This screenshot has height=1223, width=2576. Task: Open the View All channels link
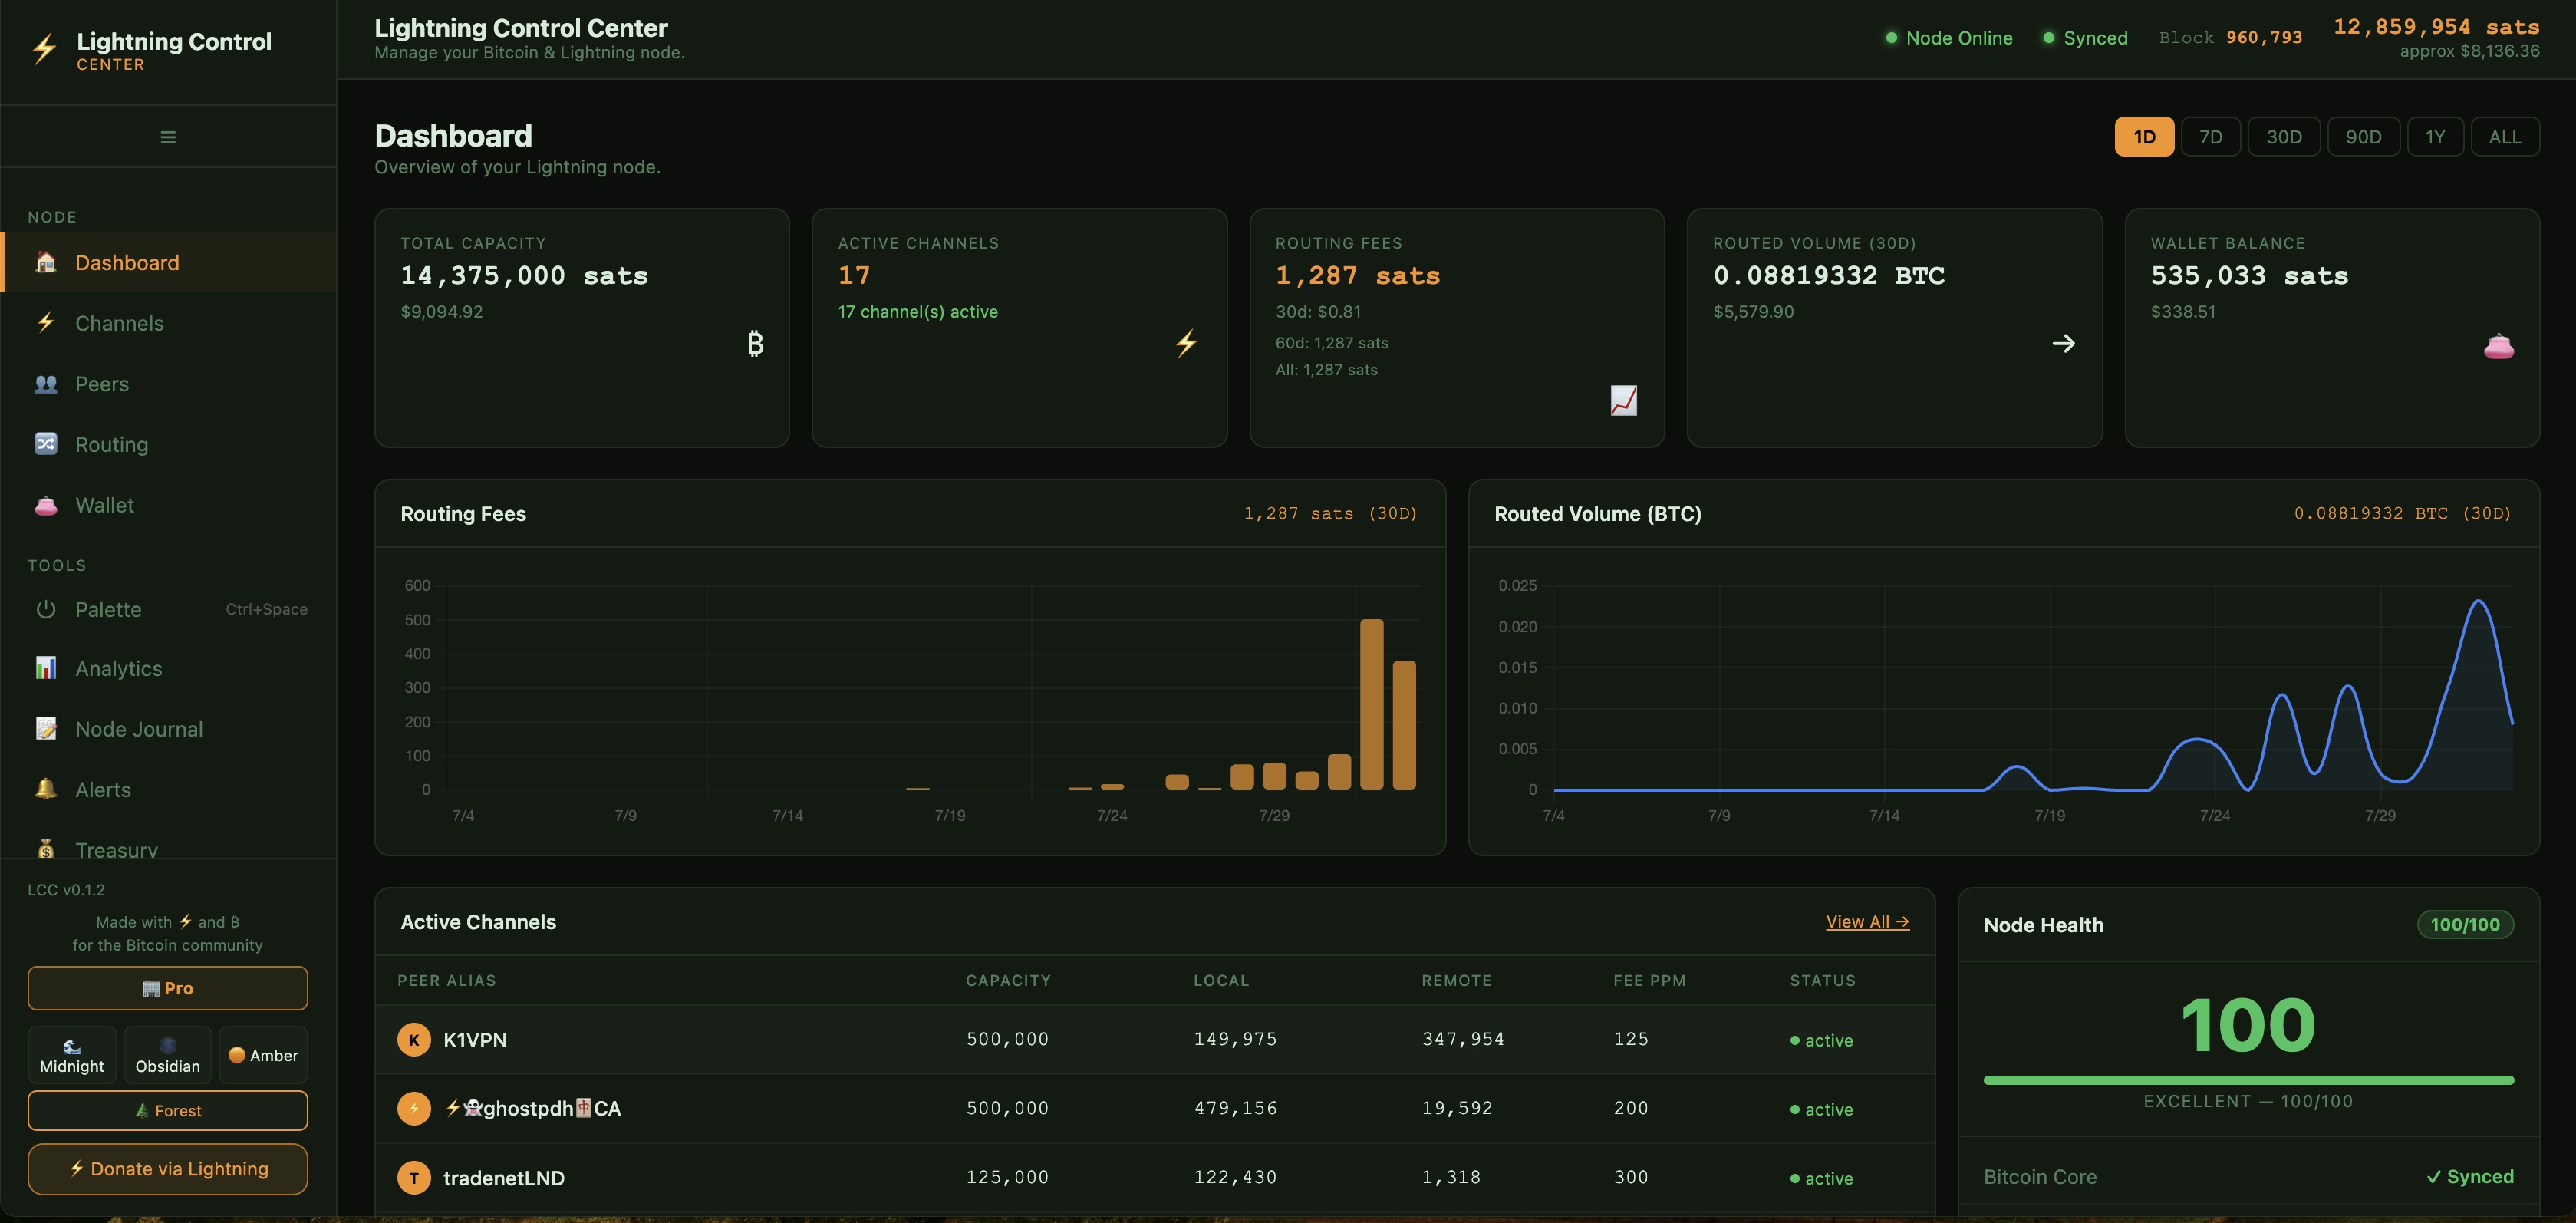click(1866, 922)
